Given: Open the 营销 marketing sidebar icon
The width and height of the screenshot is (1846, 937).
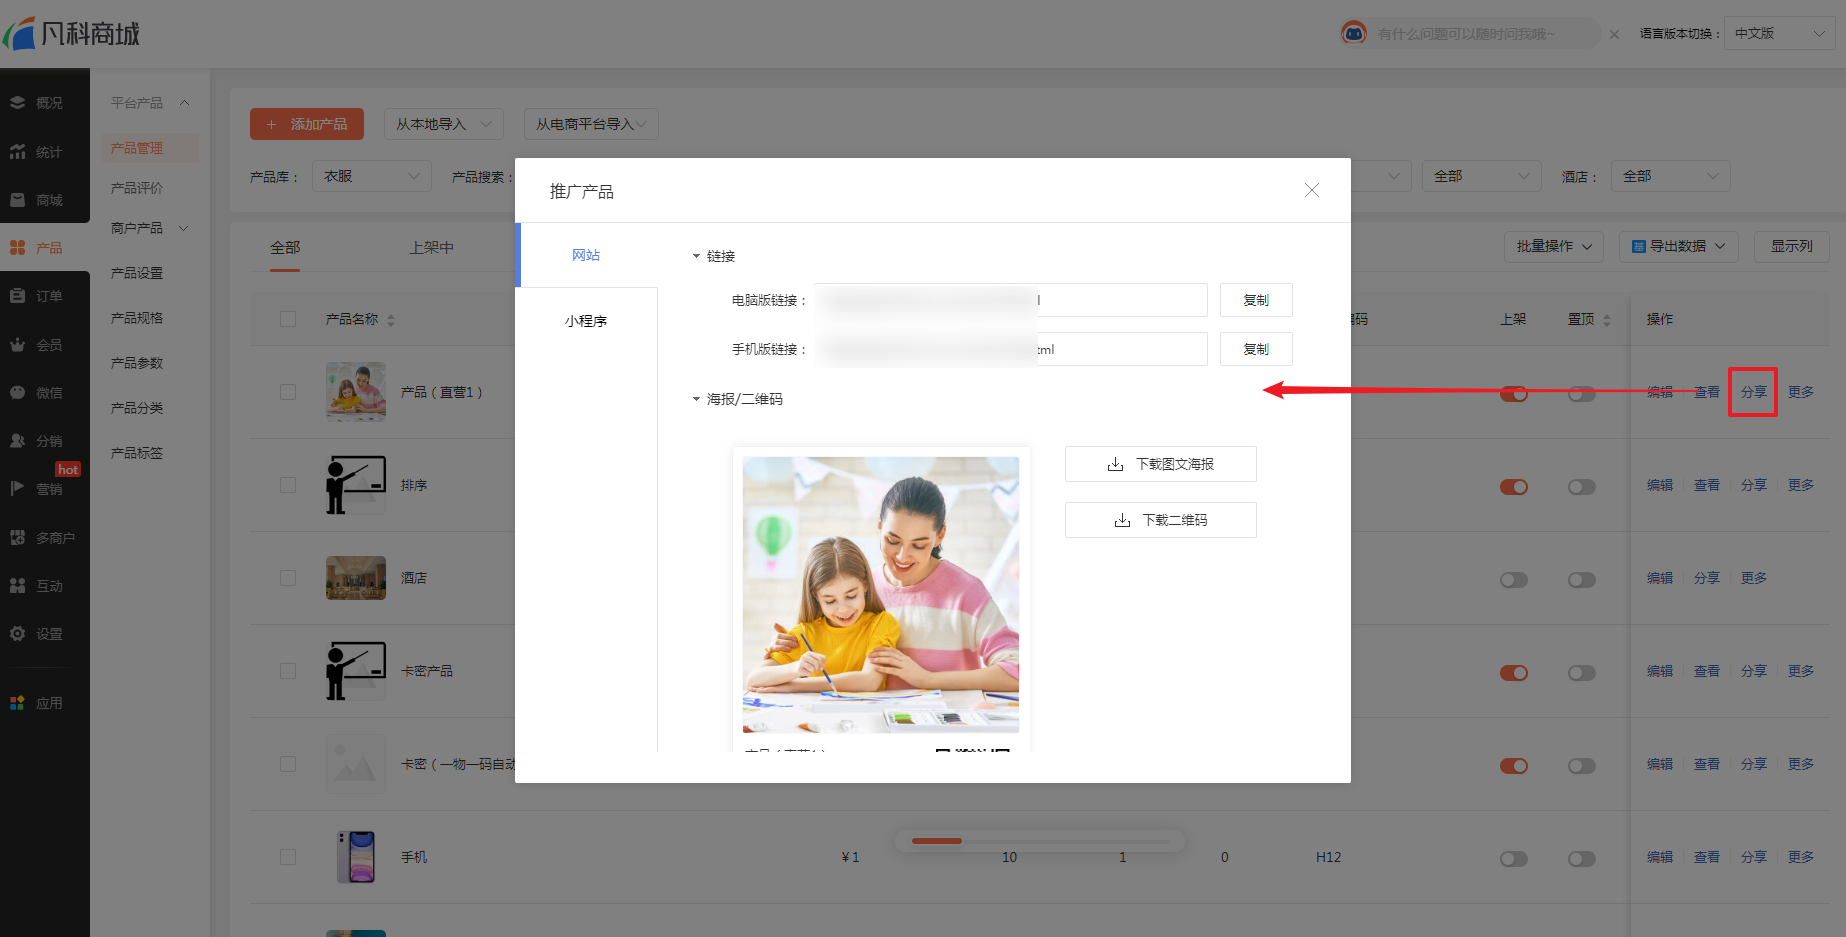Looking at the screenshot, I should coord(17,489).
